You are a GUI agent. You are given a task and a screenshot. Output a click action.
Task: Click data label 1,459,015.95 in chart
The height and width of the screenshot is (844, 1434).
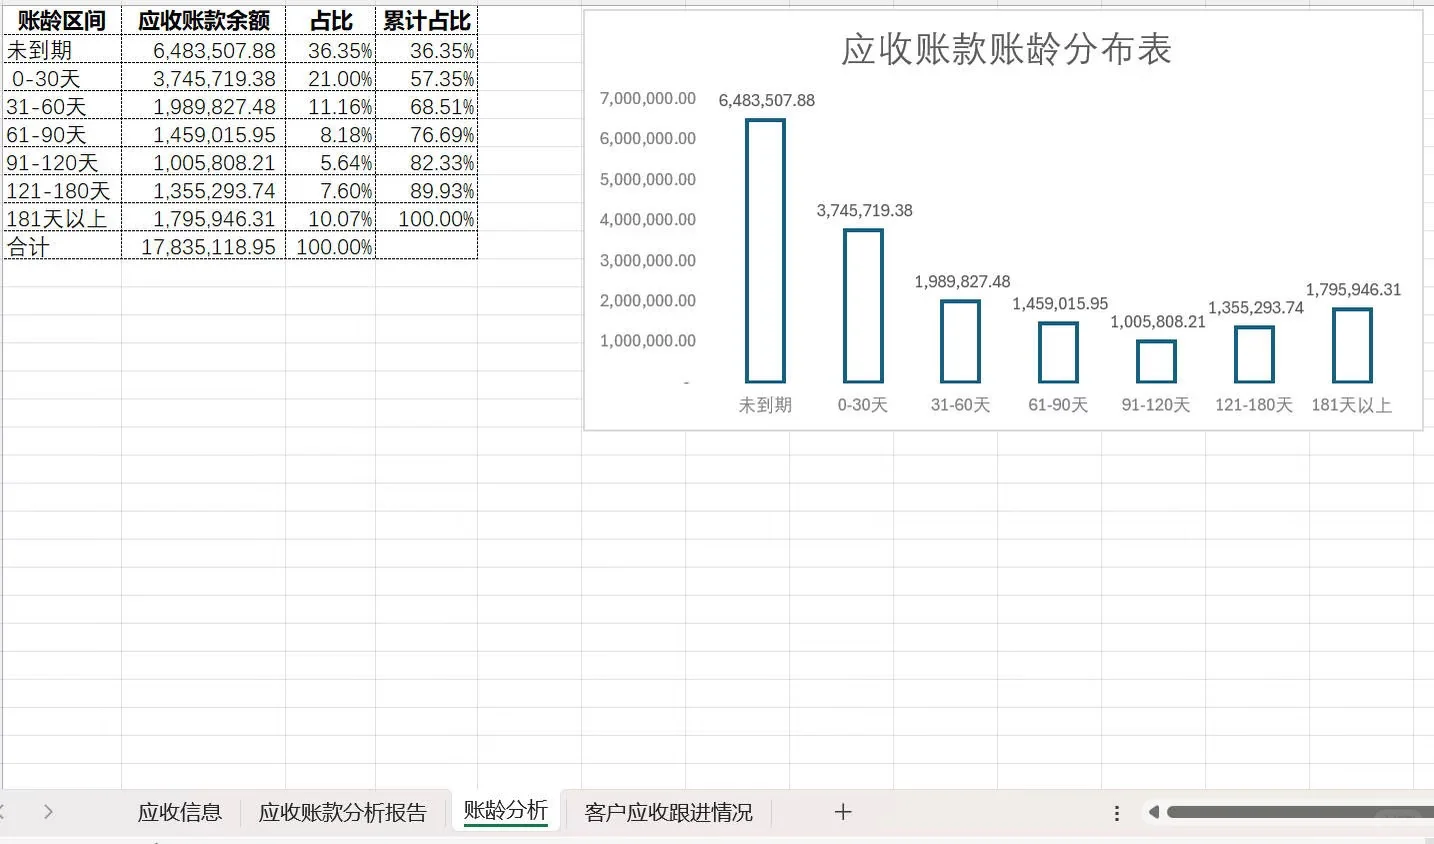1060,303
